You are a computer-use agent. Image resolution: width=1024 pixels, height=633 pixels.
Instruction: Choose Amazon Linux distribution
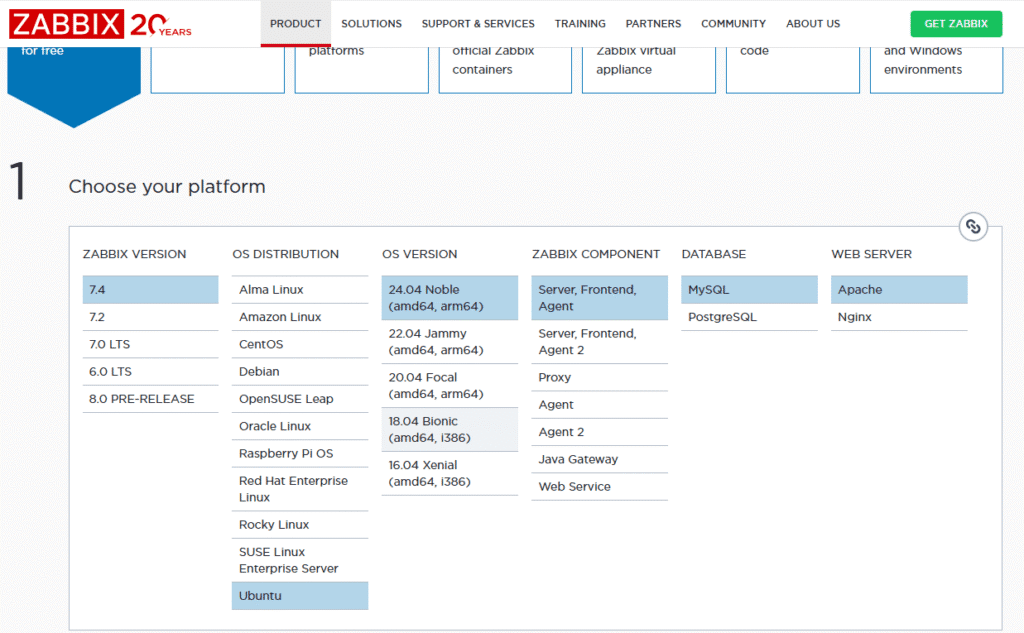pyautogui.click(x=300, y=317)
